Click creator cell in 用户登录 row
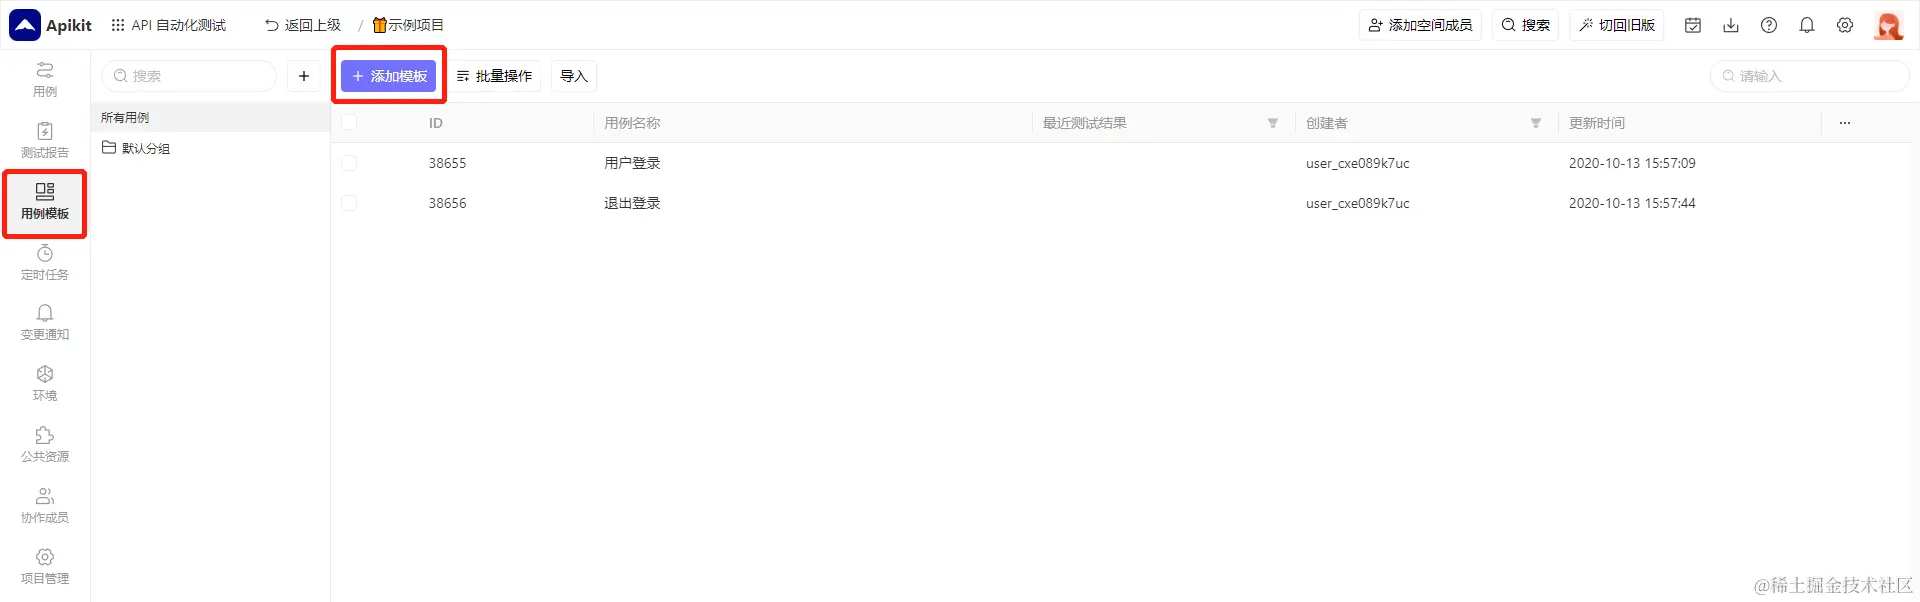1920x602 pixels. point(1358,163)
